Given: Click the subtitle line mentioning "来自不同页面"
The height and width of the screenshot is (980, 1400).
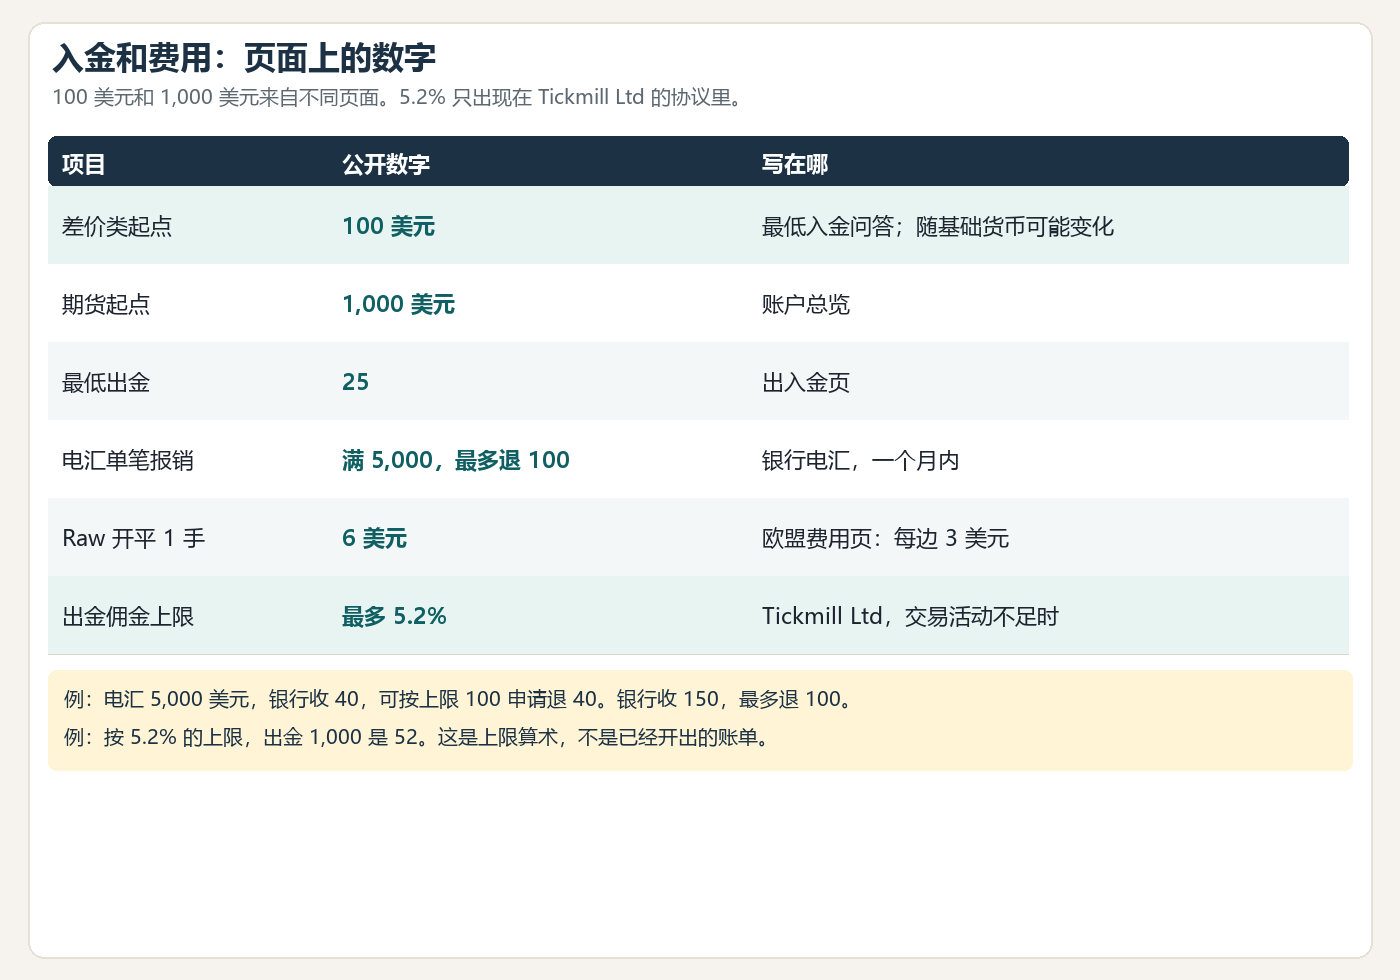Looking at the screenshot, I should coord(399,98).
